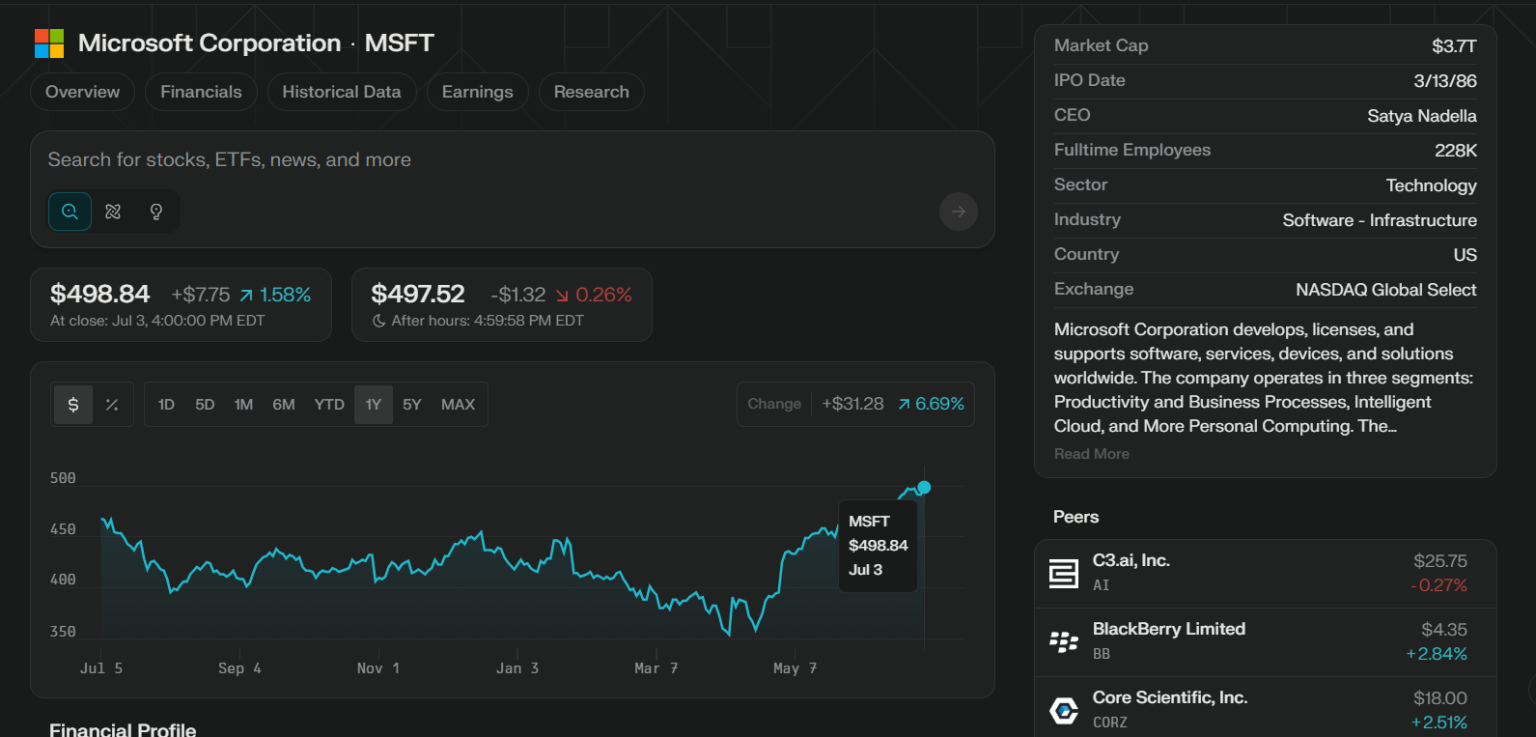Viewport: 1536px width, 737px height.
Task: Click the BlackBerry logo icon in Peers
Action: point(1063,641)
